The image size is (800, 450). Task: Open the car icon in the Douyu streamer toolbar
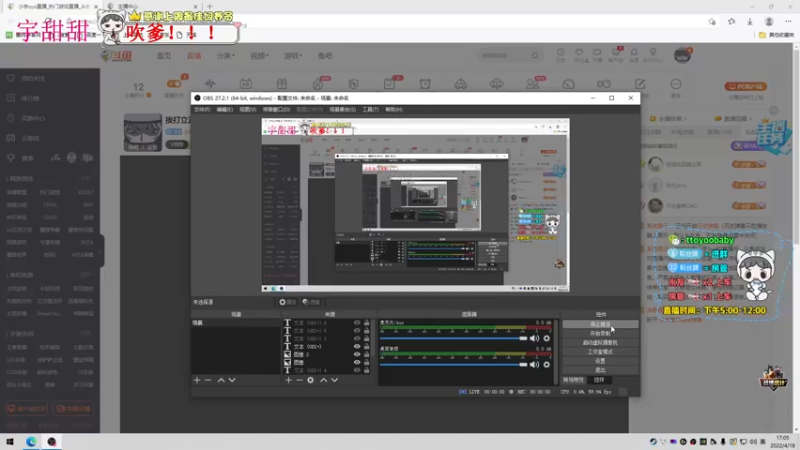(461, 84)
